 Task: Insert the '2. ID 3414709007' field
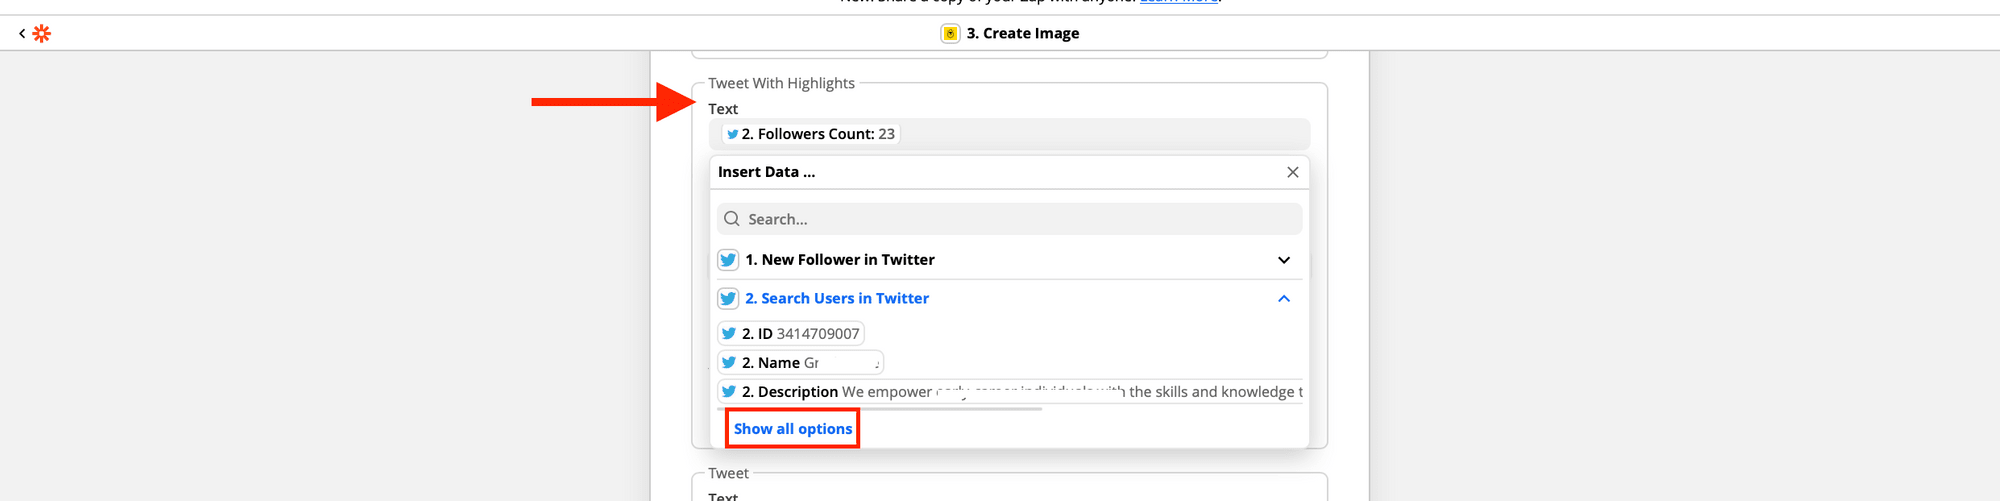pyautogui.click(x=791, y=334)
